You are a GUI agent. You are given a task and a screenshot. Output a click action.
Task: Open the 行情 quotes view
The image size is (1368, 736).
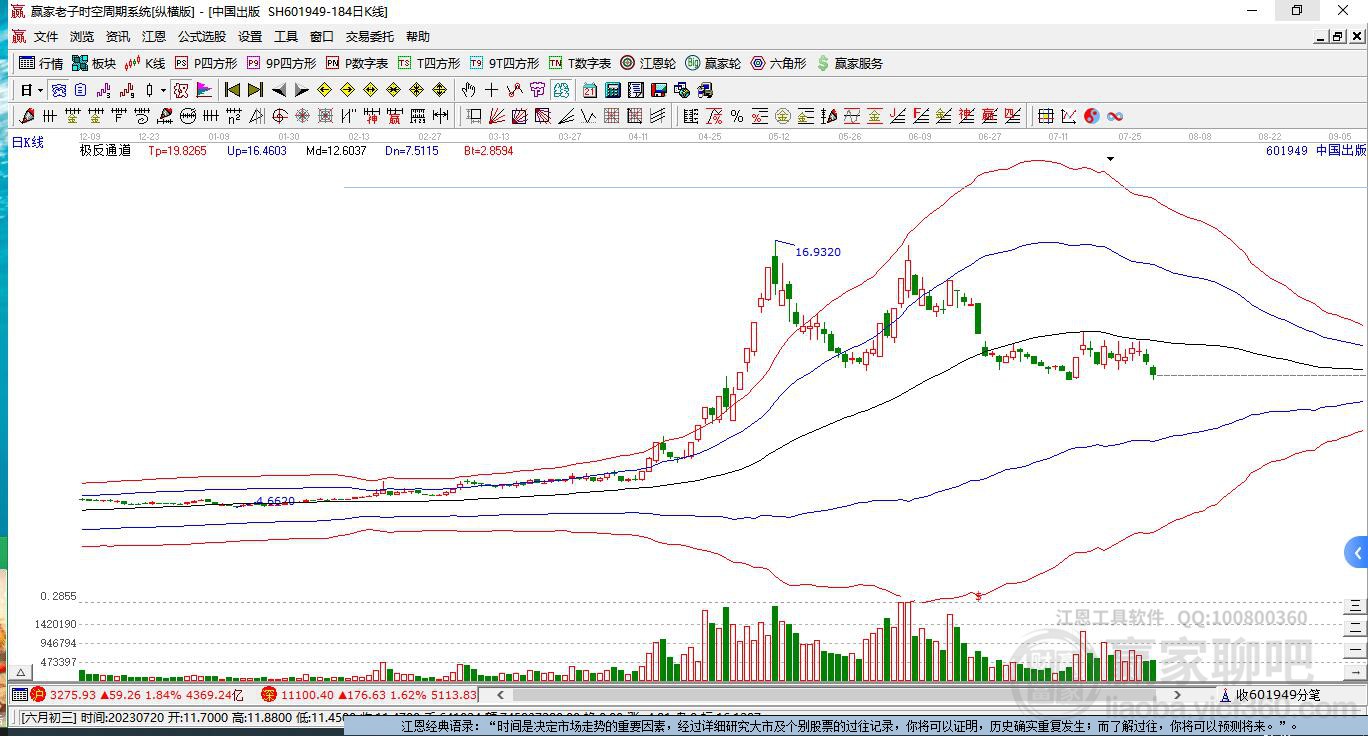(x=41, y=63)
